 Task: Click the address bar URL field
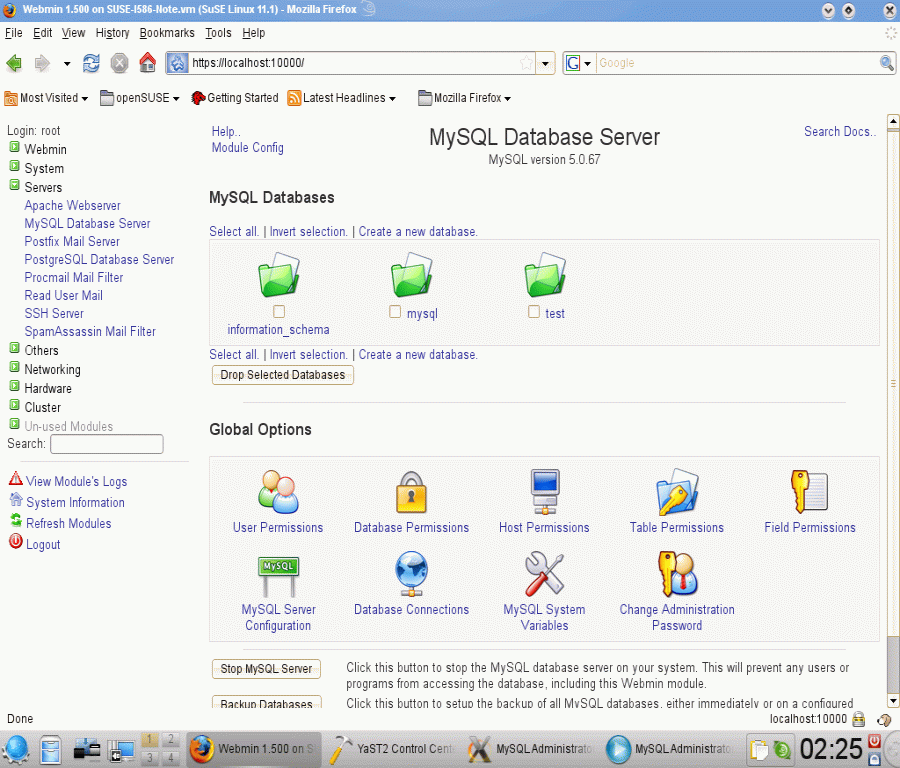coord(353,63)
